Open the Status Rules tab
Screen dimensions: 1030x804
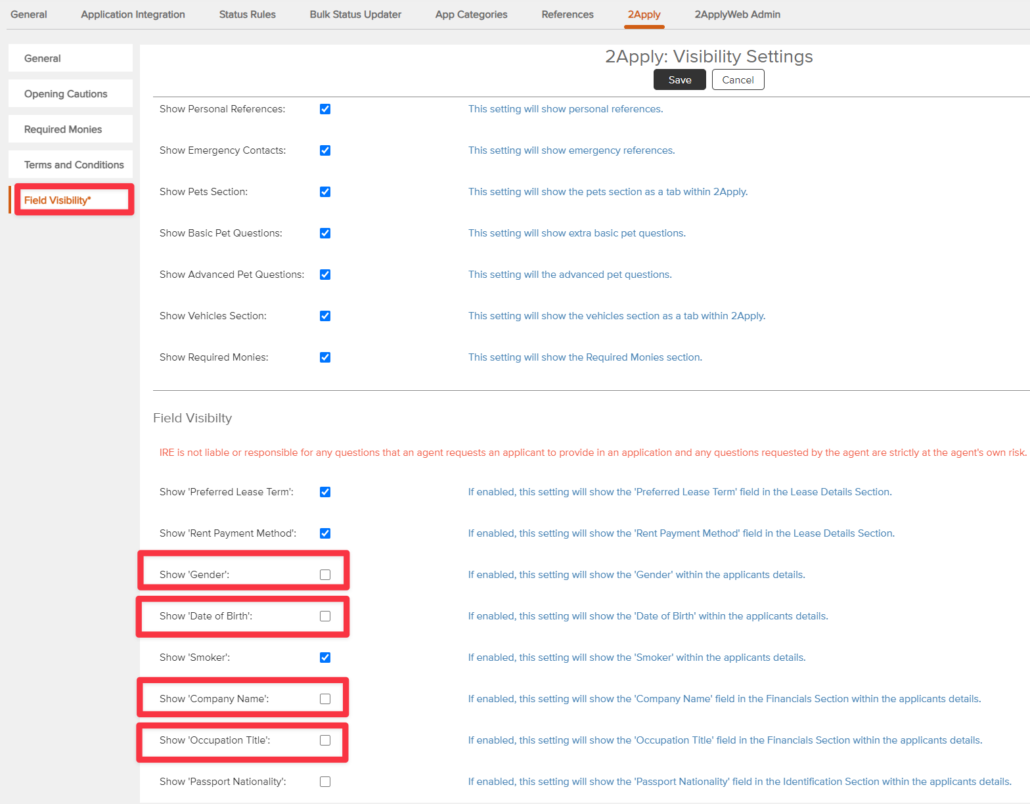coord(247,14)
